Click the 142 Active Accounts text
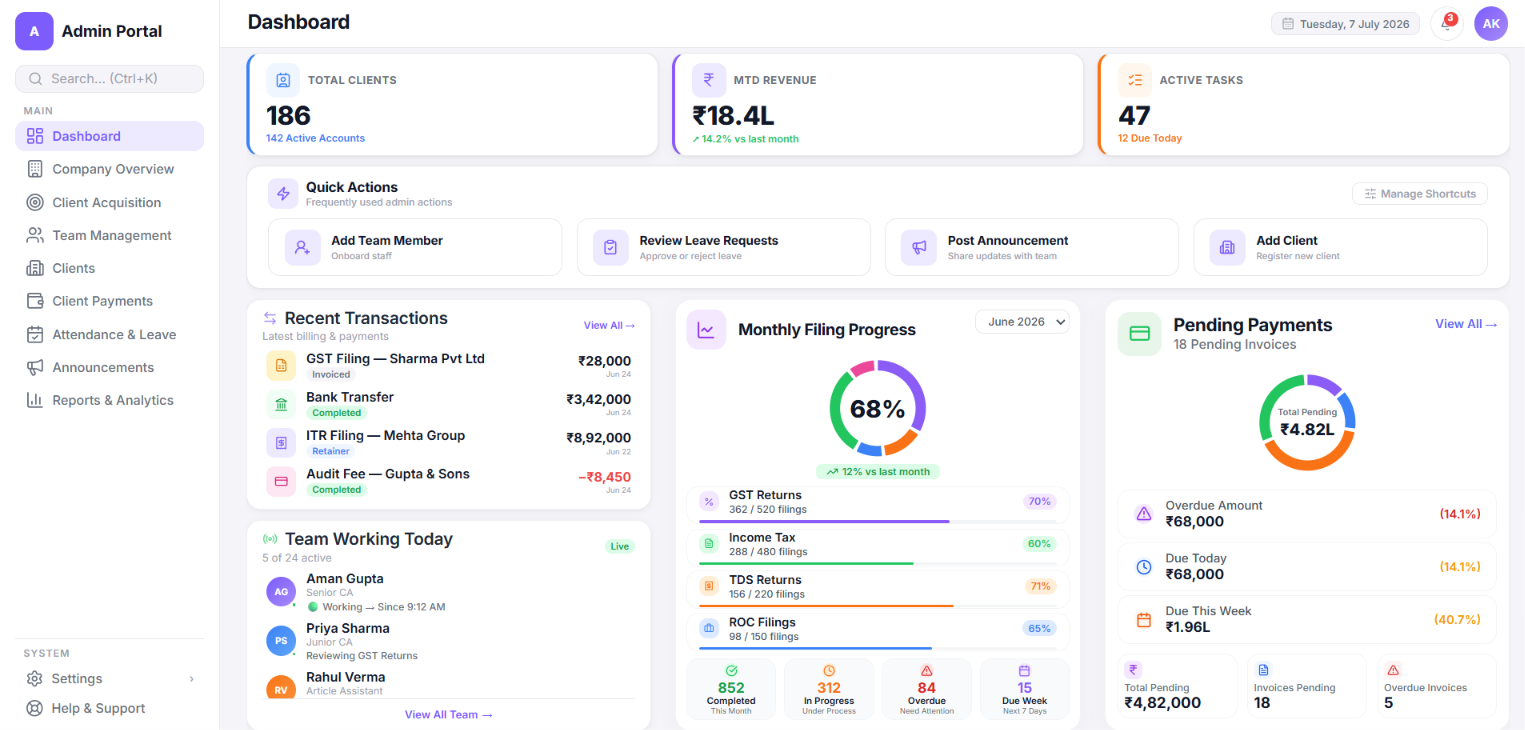 [x=315, y=138]
